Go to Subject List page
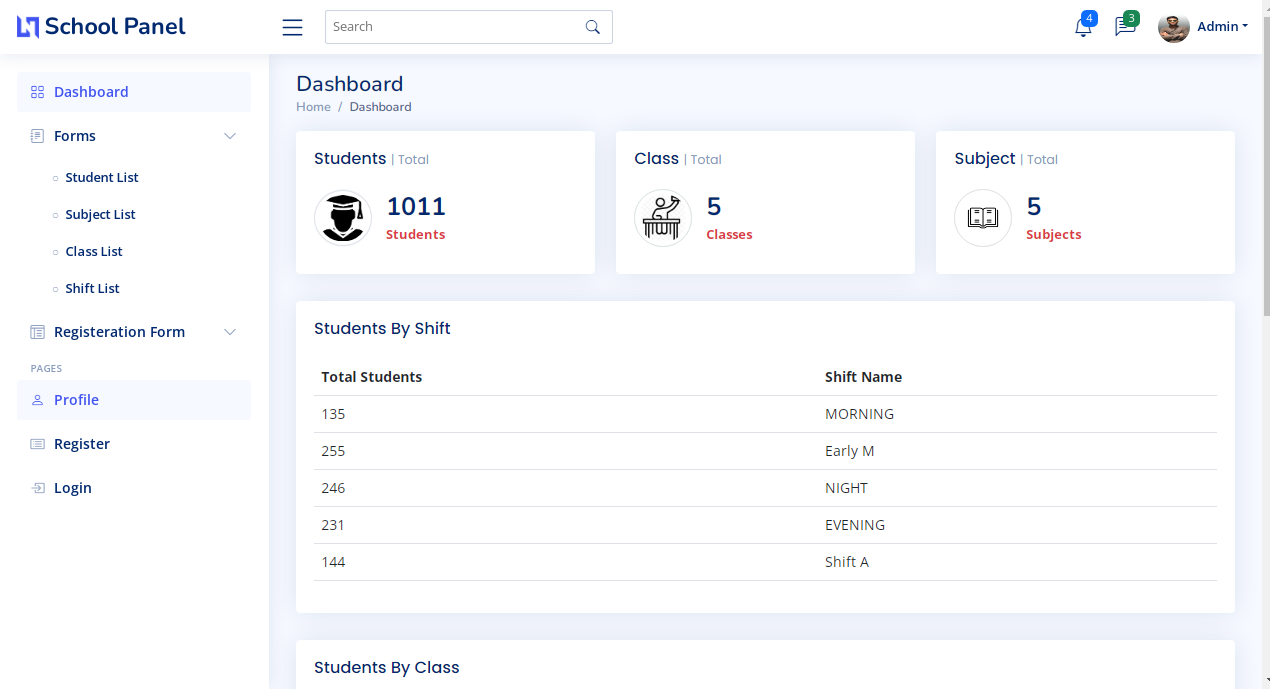Viewport: 1270px width, 689px height. [100, 215]
